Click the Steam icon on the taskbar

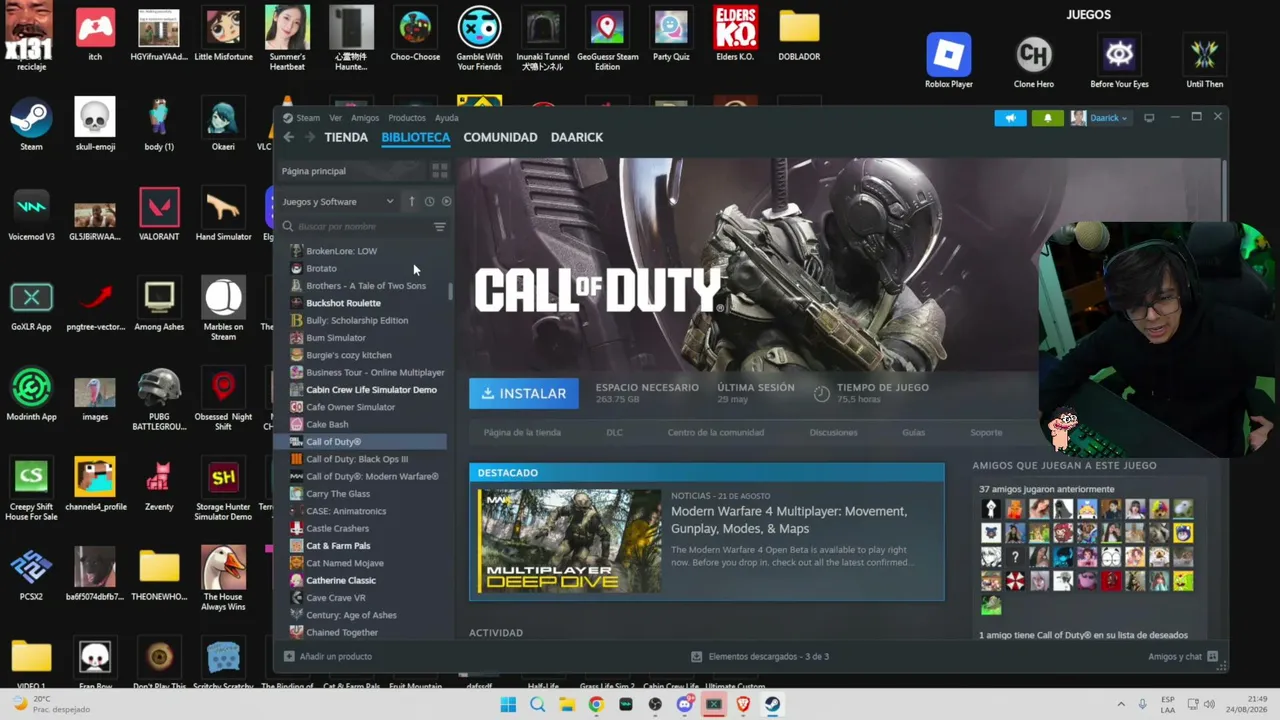773,704
